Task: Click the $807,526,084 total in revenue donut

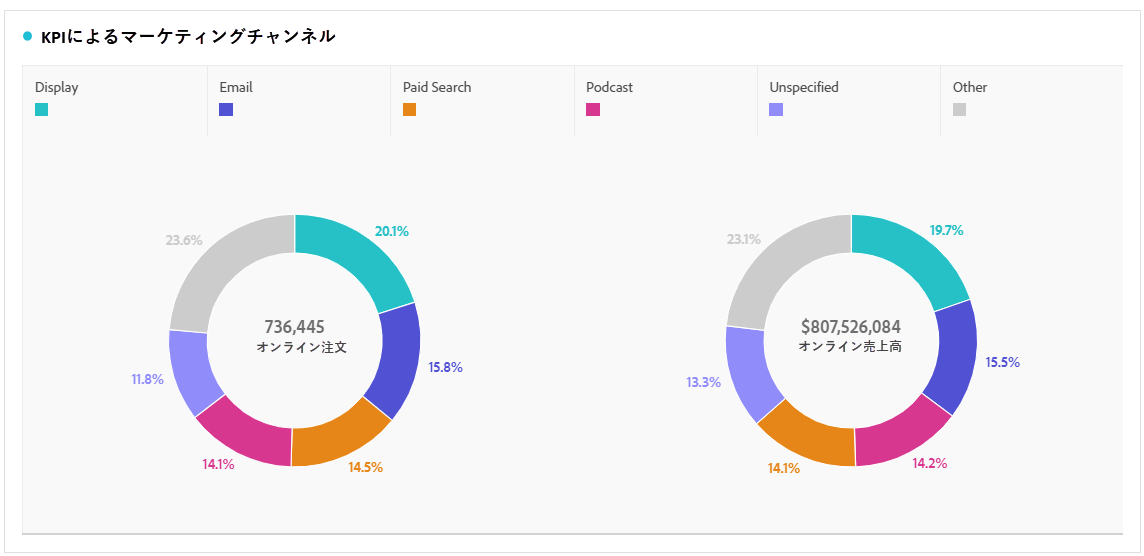Action: (851, 327)
